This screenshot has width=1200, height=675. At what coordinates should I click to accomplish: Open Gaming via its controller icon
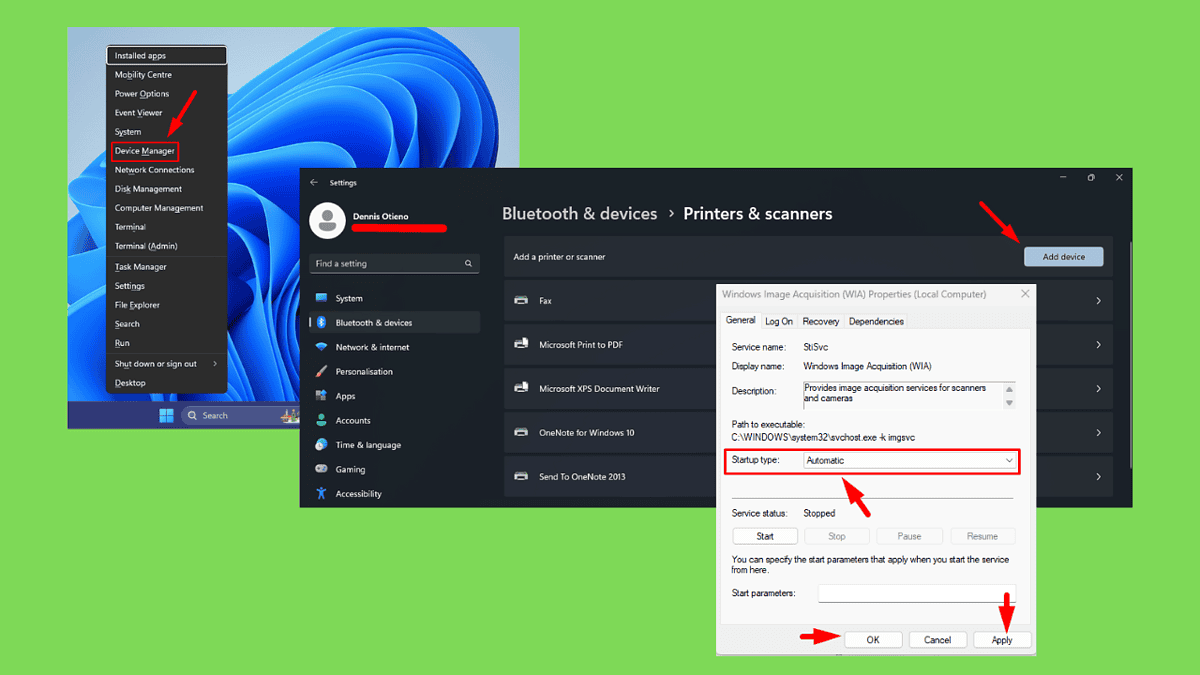point(321,469)
